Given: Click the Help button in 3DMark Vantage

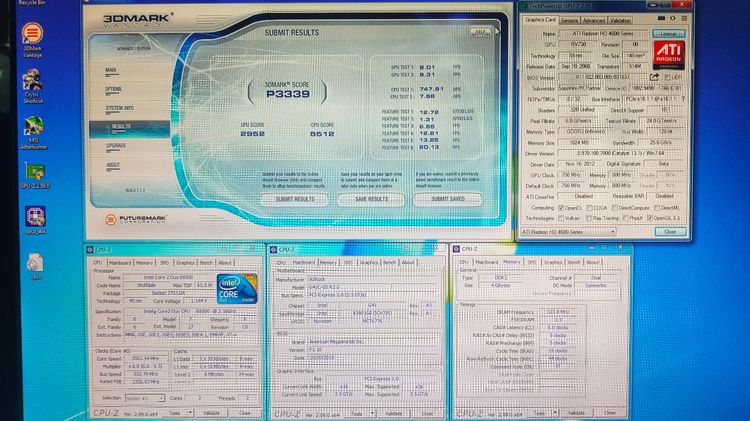Looking at the screenshot, I should coord(480,32).
